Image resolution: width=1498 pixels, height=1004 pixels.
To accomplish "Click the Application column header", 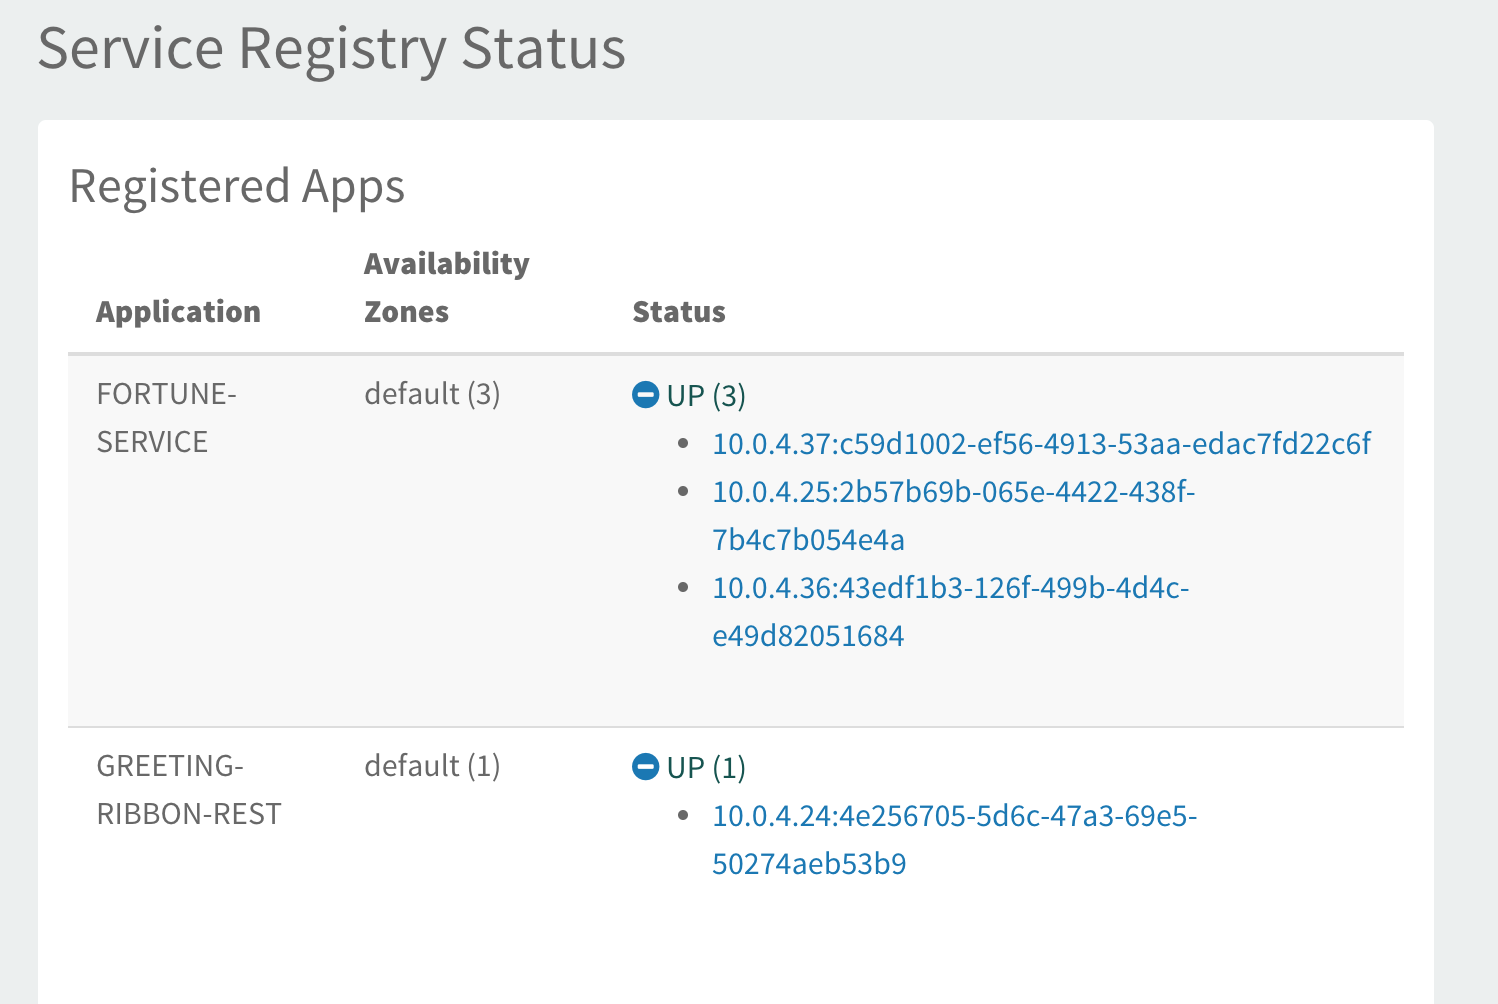I will click(x=178, y=312).
